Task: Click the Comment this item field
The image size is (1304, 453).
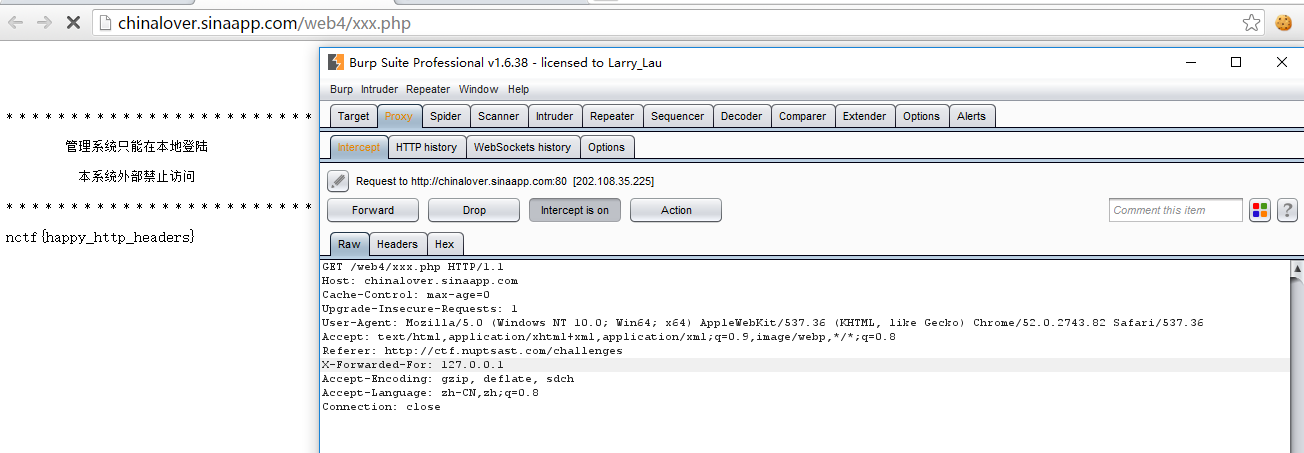Action: 1176,210
